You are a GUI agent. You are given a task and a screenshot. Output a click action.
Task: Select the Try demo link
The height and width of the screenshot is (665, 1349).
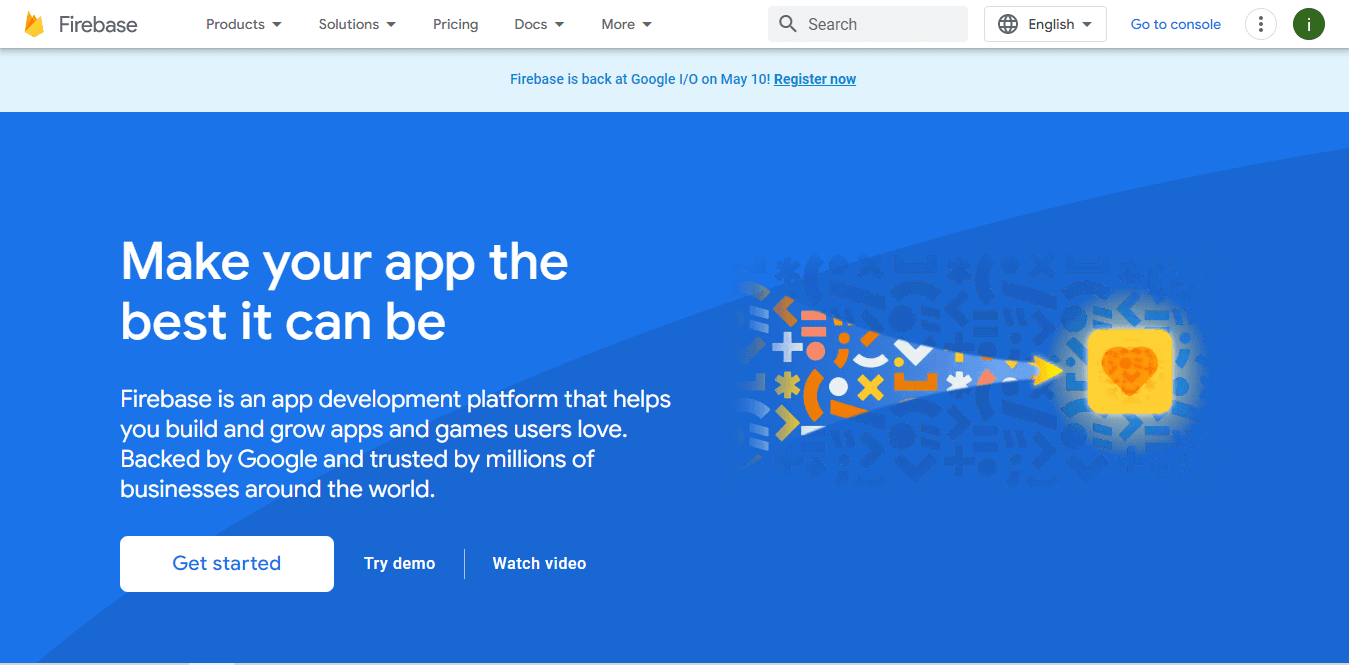tap(399, 564)
